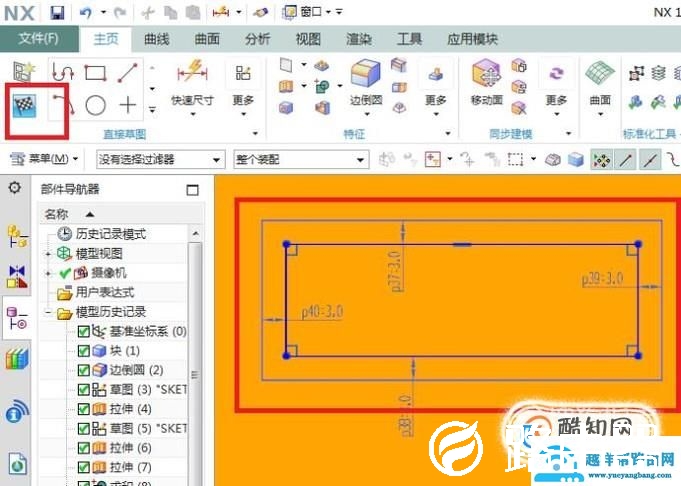This screenshot has height=486, width=681.
Task: Select the 用户表达式 tree row
Action: (x=96, y=292)
